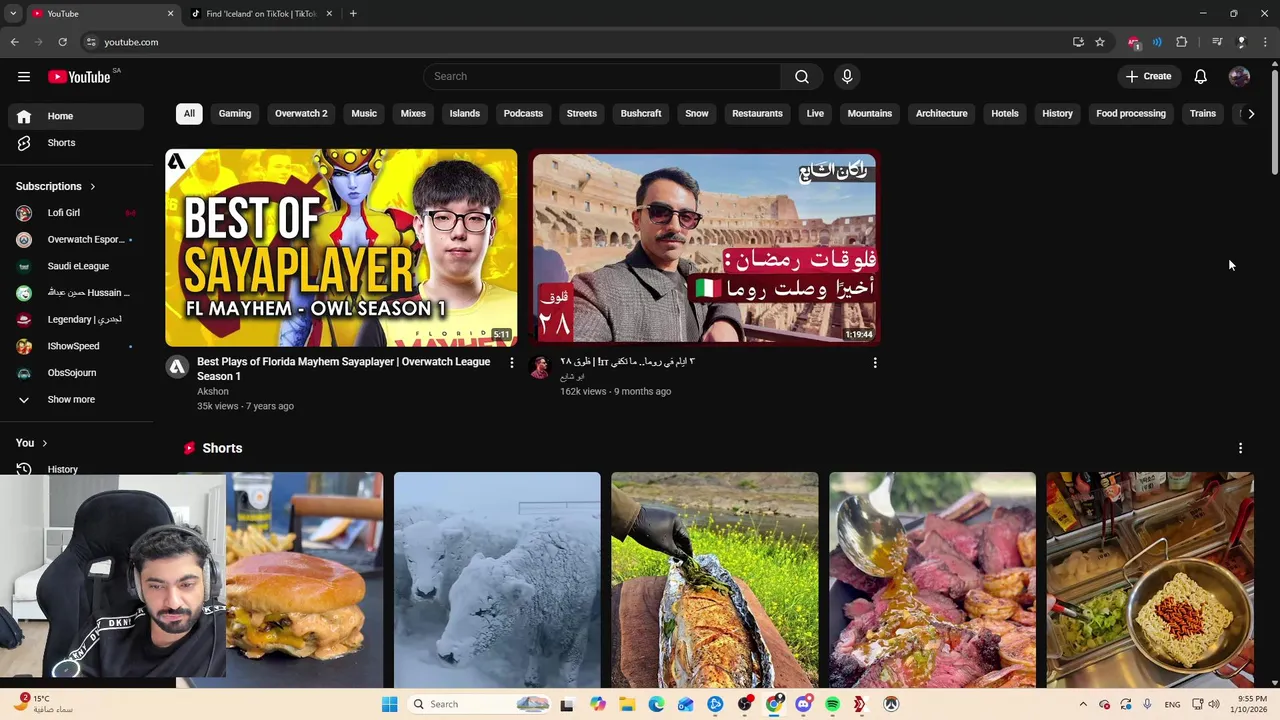Open the Extensions puzzle icon
Viewport: 1280px width, 720px height.
tap(1182, 42)
